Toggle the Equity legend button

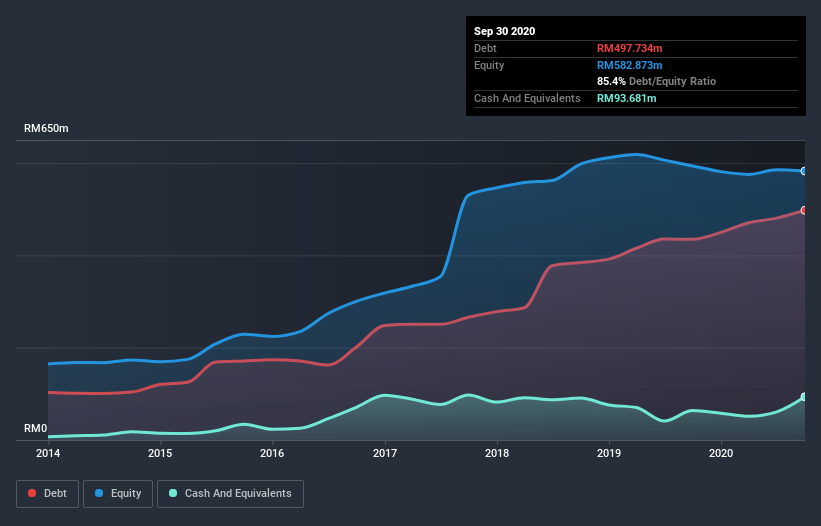pos(118,494)
